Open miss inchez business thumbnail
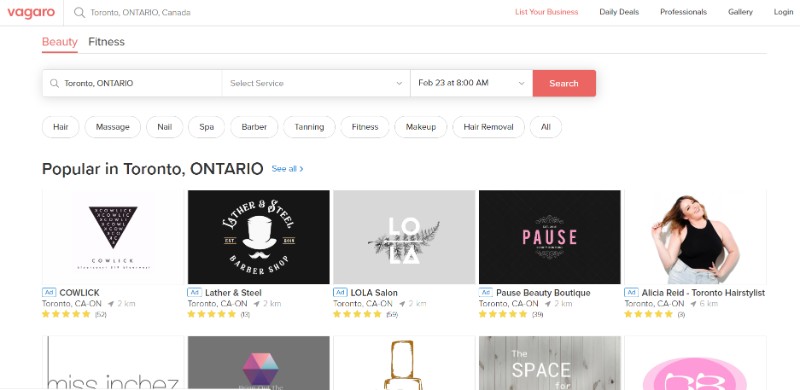 [x=113, y=362]
